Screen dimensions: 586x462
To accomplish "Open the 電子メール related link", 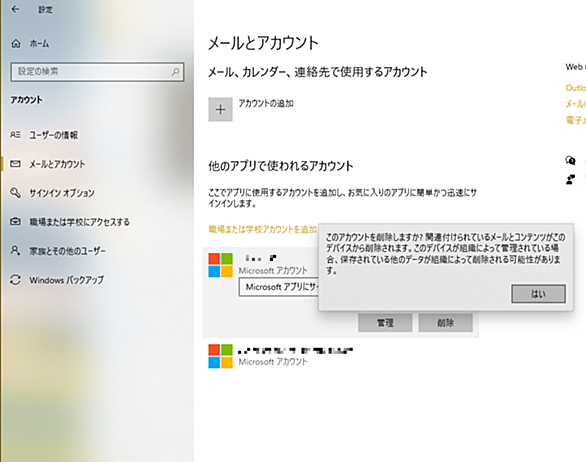I will point(576,120).
